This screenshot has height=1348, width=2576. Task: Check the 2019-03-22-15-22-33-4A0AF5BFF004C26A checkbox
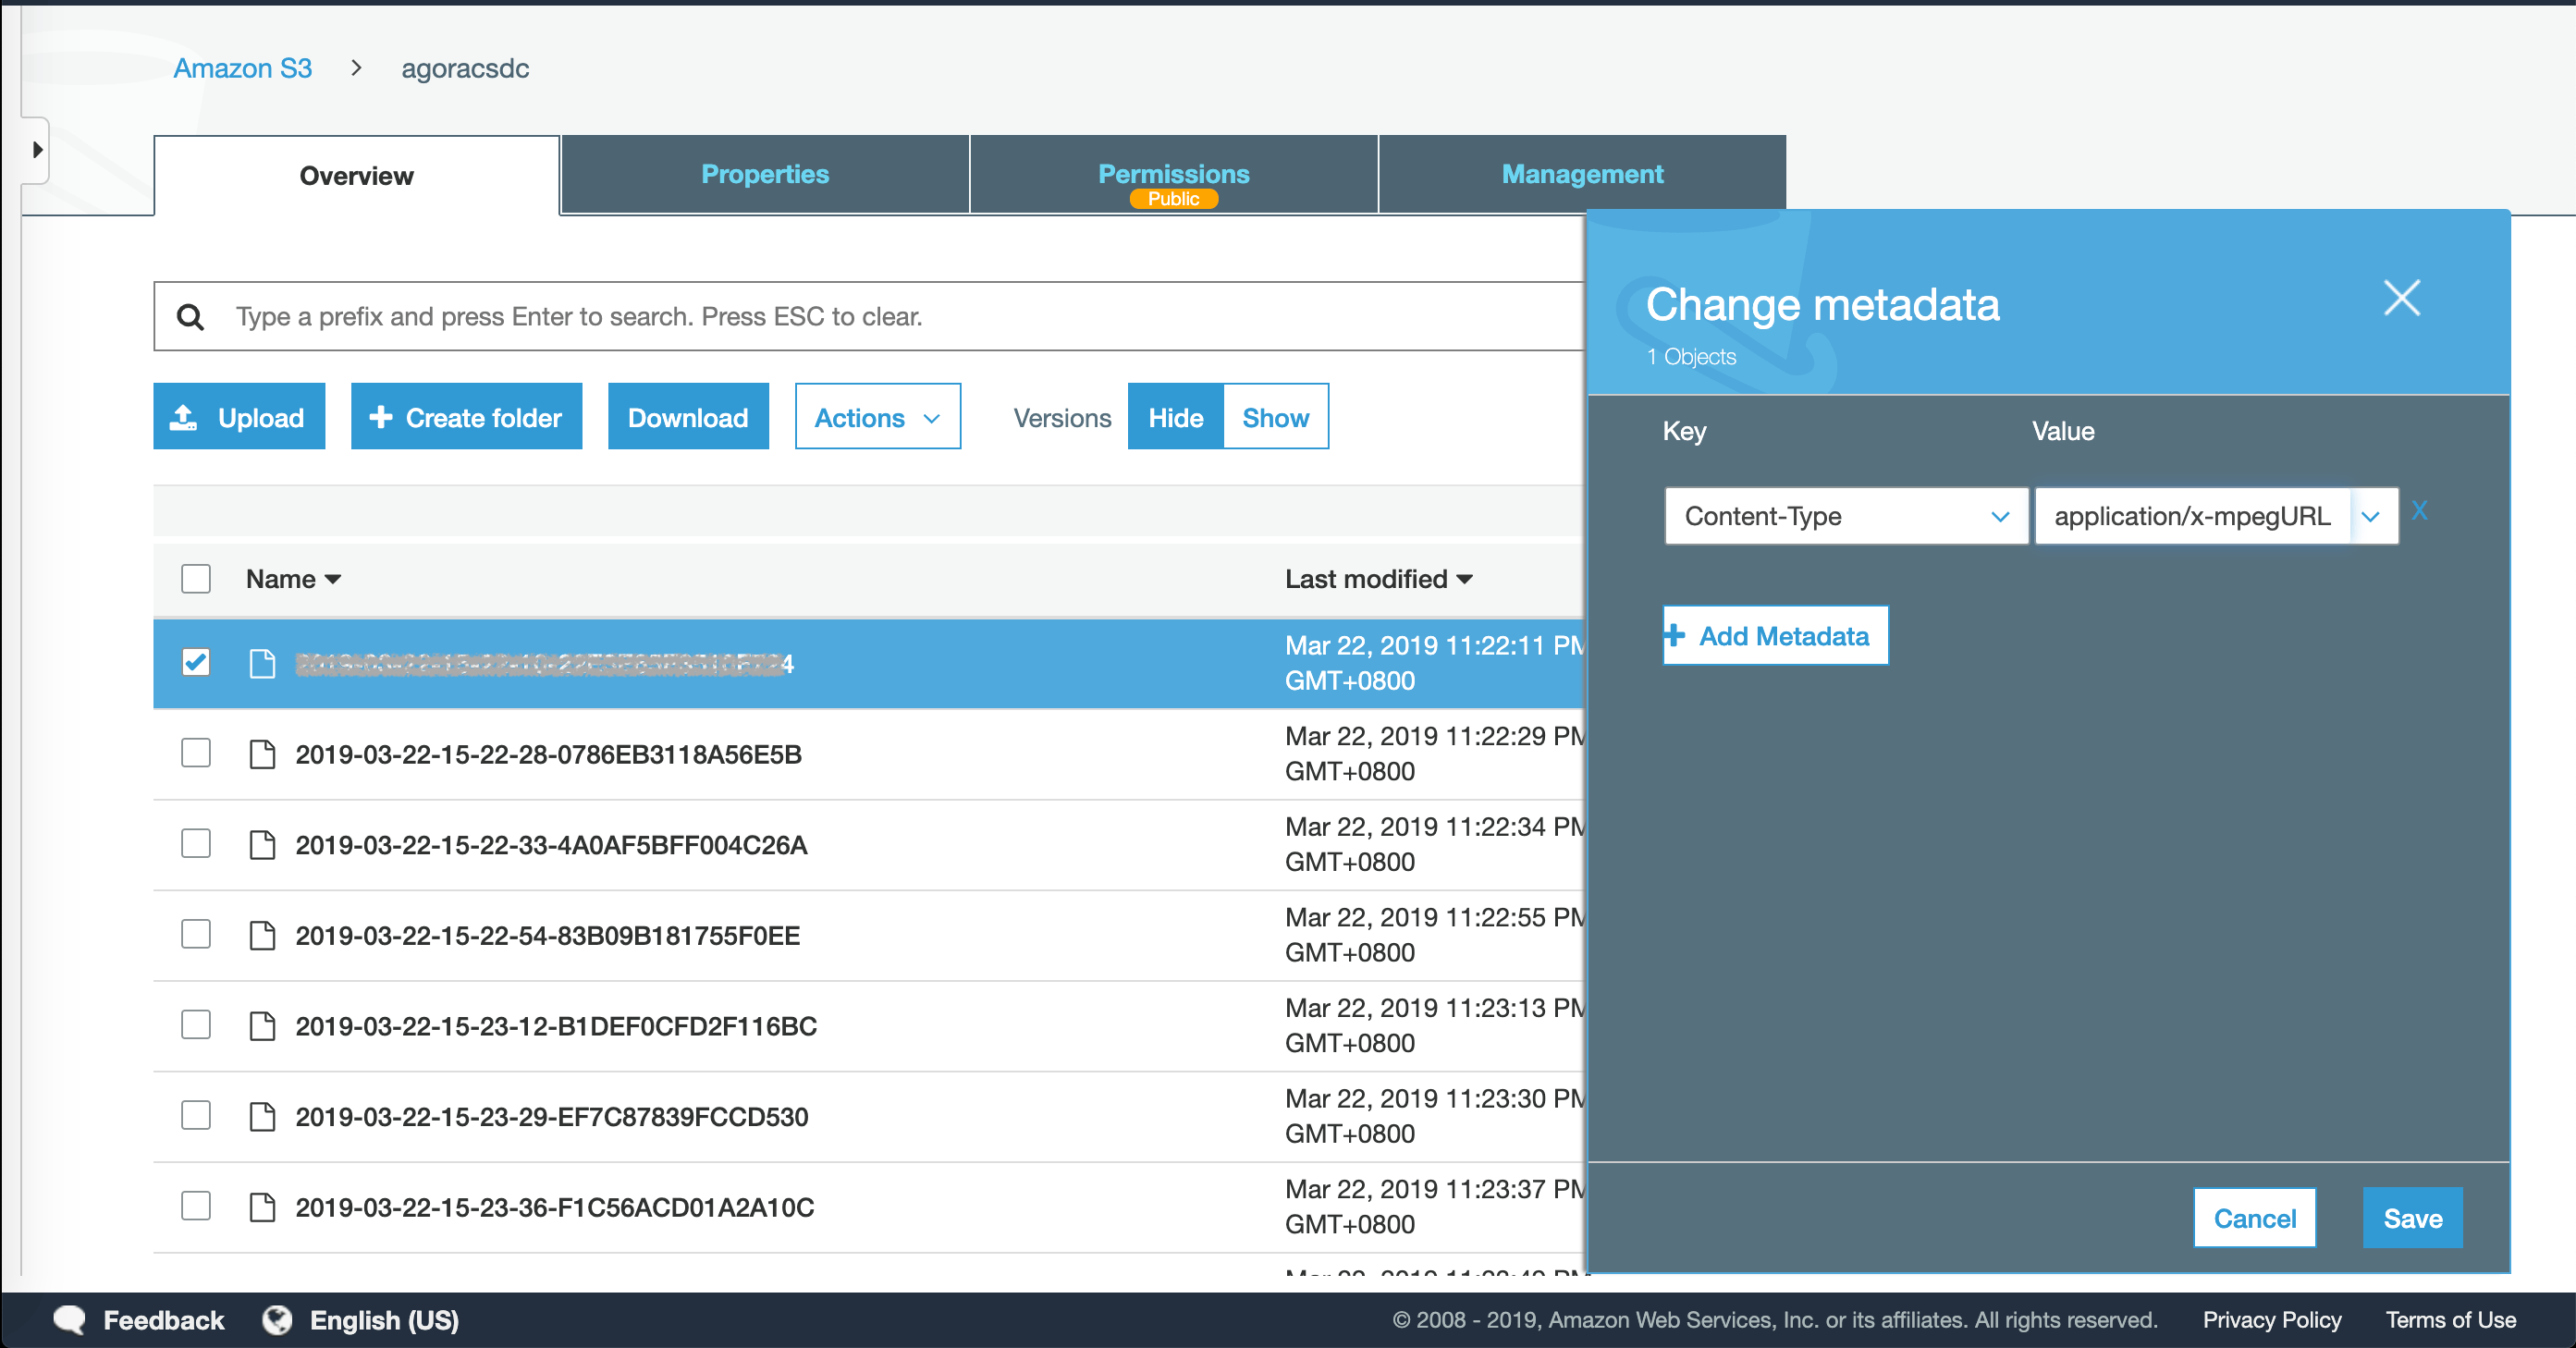click(196, 844)
